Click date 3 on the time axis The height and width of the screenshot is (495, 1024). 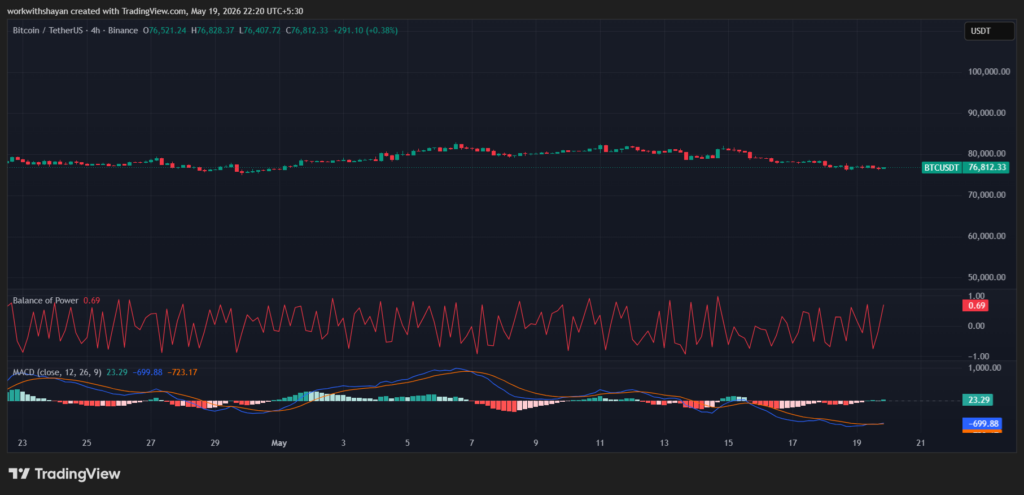(344, 443)
